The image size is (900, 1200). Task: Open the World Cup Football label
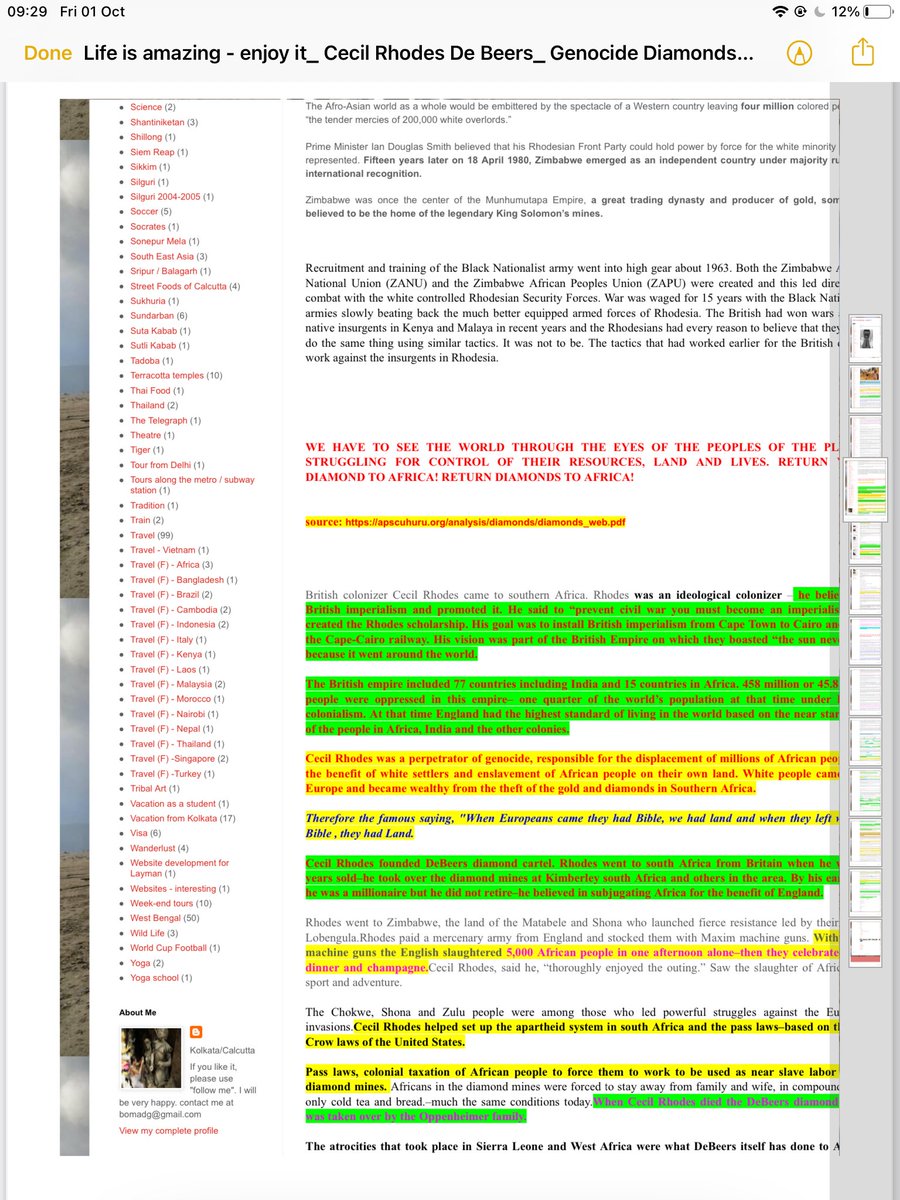(168, 949)
